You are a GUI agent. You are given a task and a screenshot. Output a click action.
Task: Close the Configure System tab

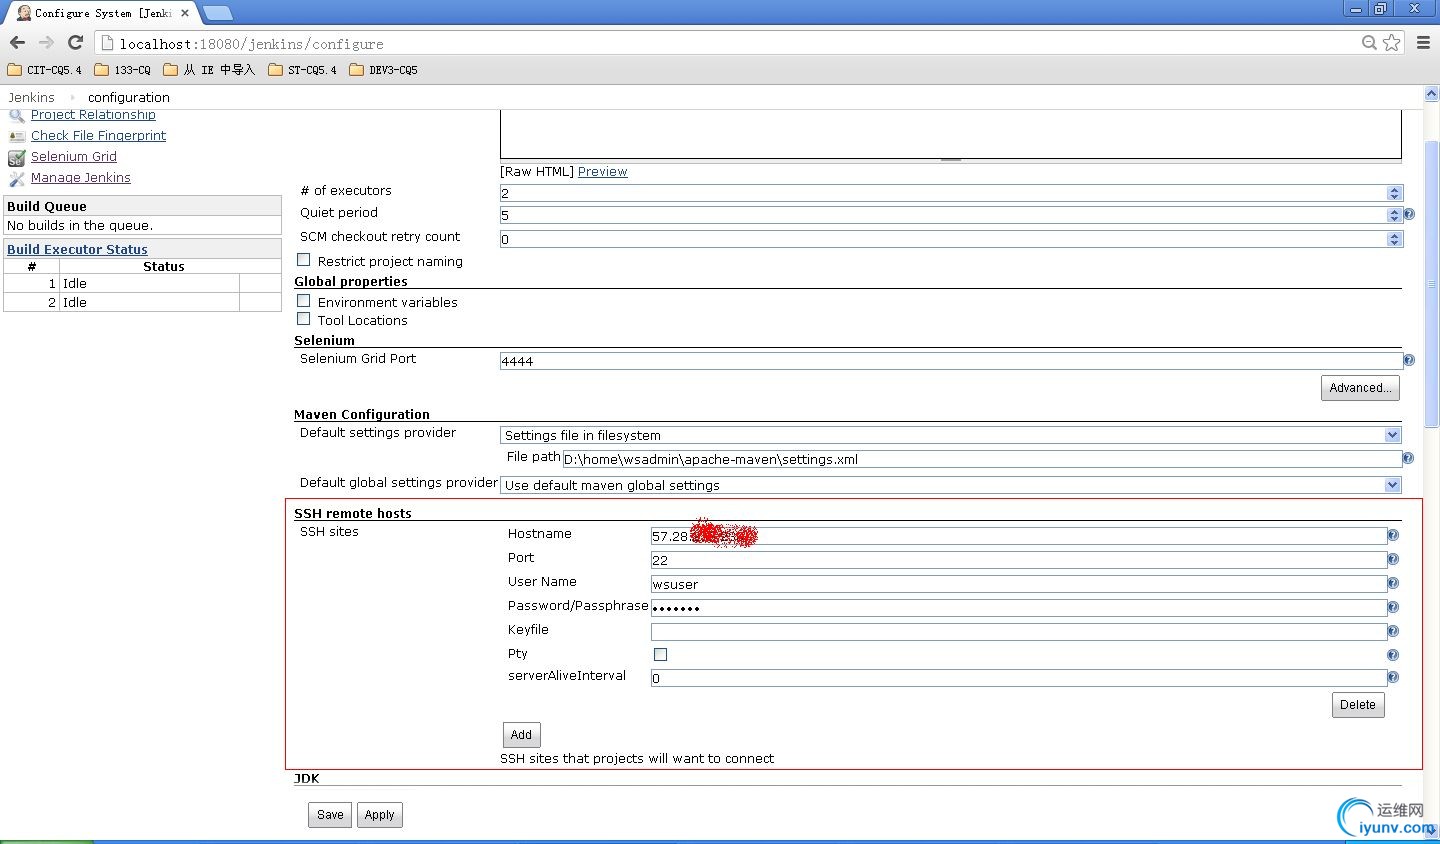click(x=185, y=13)
